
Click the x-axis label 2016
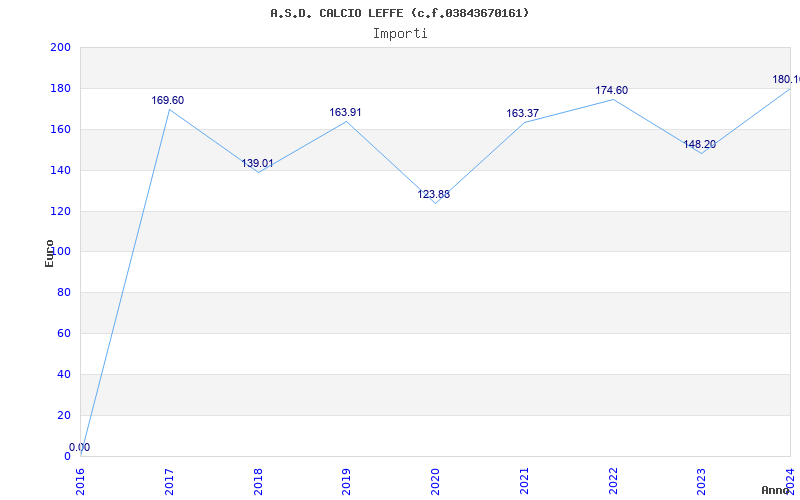tap(81, 482)
